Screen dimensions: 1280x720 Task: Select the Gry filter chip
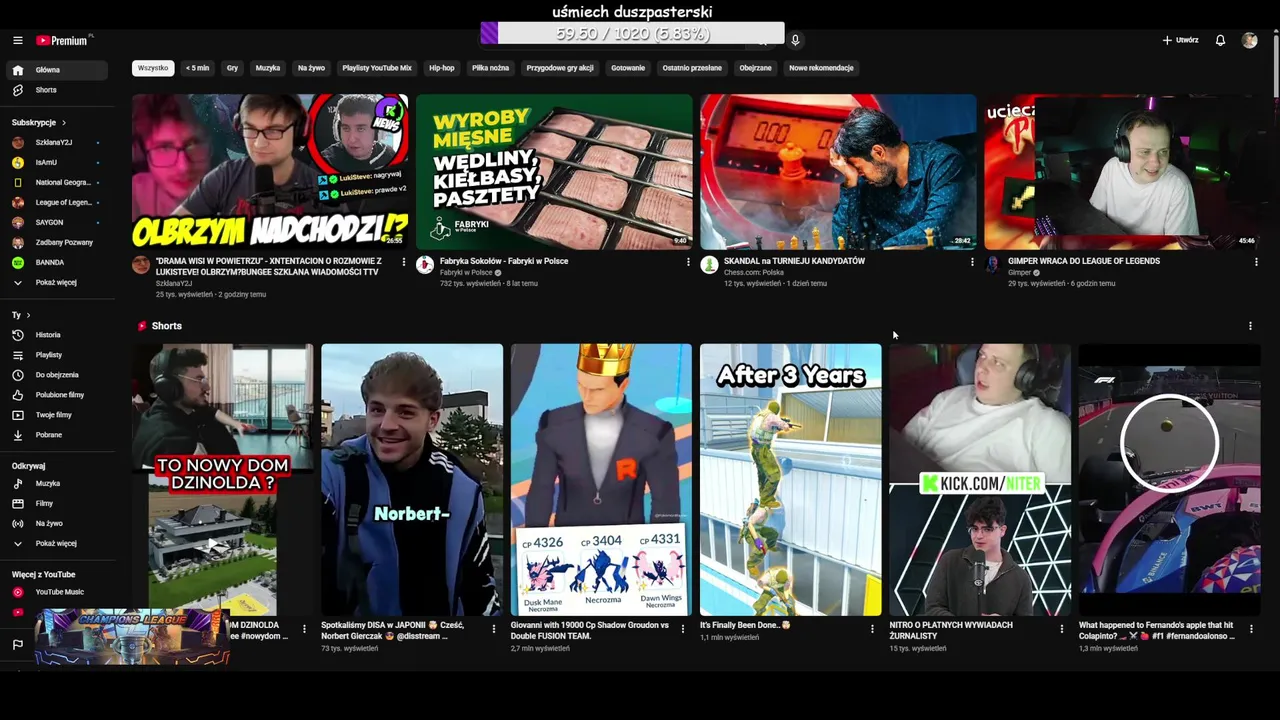pyautogui.click(x=232, y=68)
